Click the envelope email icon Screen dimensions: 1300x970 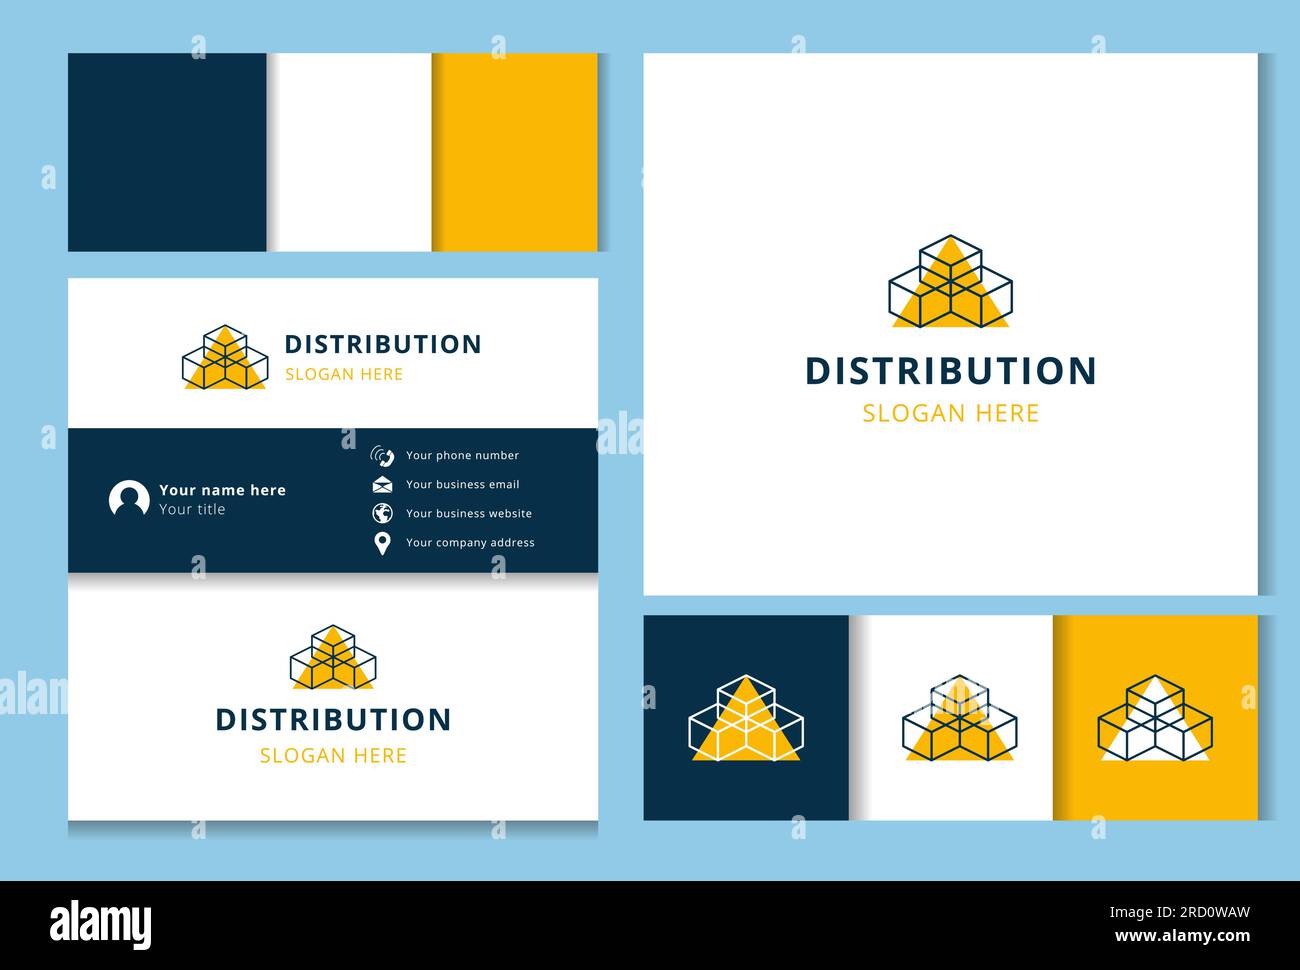click(382, 485)
